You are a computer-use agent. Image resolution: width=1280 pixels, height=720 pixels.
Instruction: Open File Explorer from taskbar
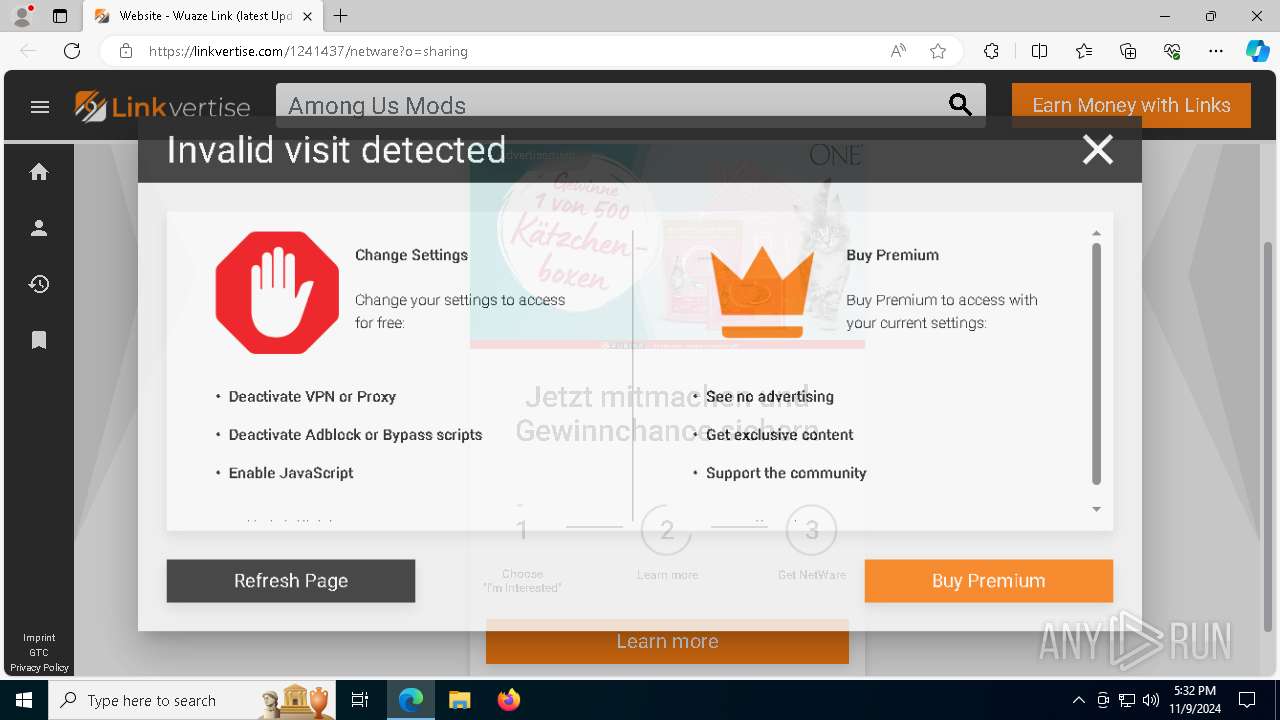click(x=459, y=700)
